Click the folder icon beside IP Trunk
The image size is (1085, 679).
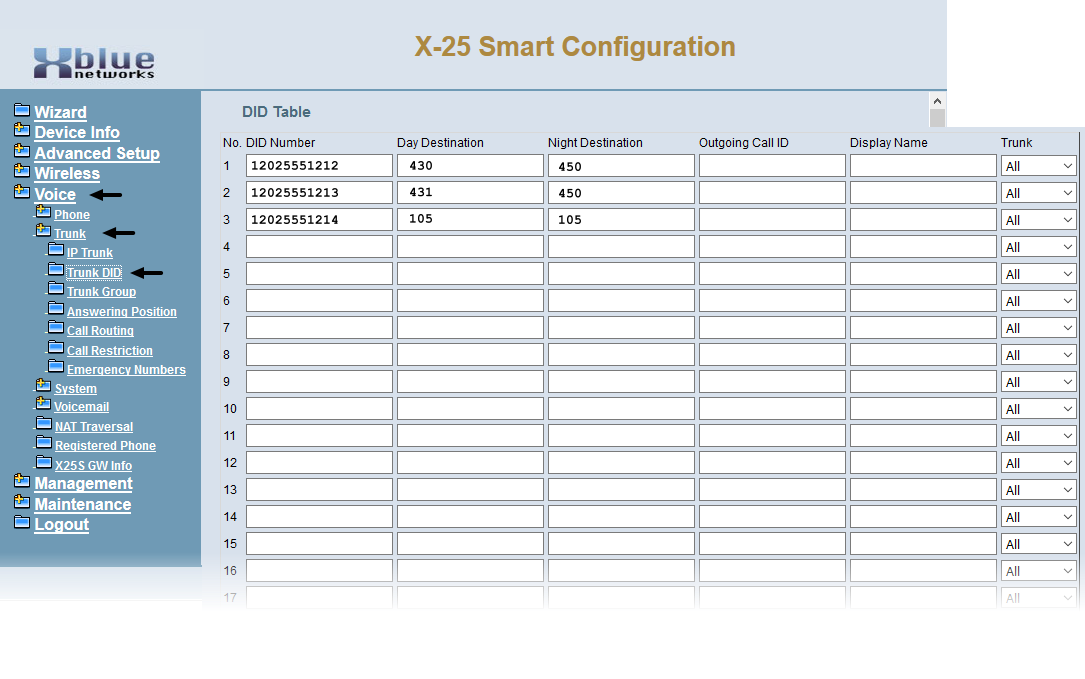[56, 251]
